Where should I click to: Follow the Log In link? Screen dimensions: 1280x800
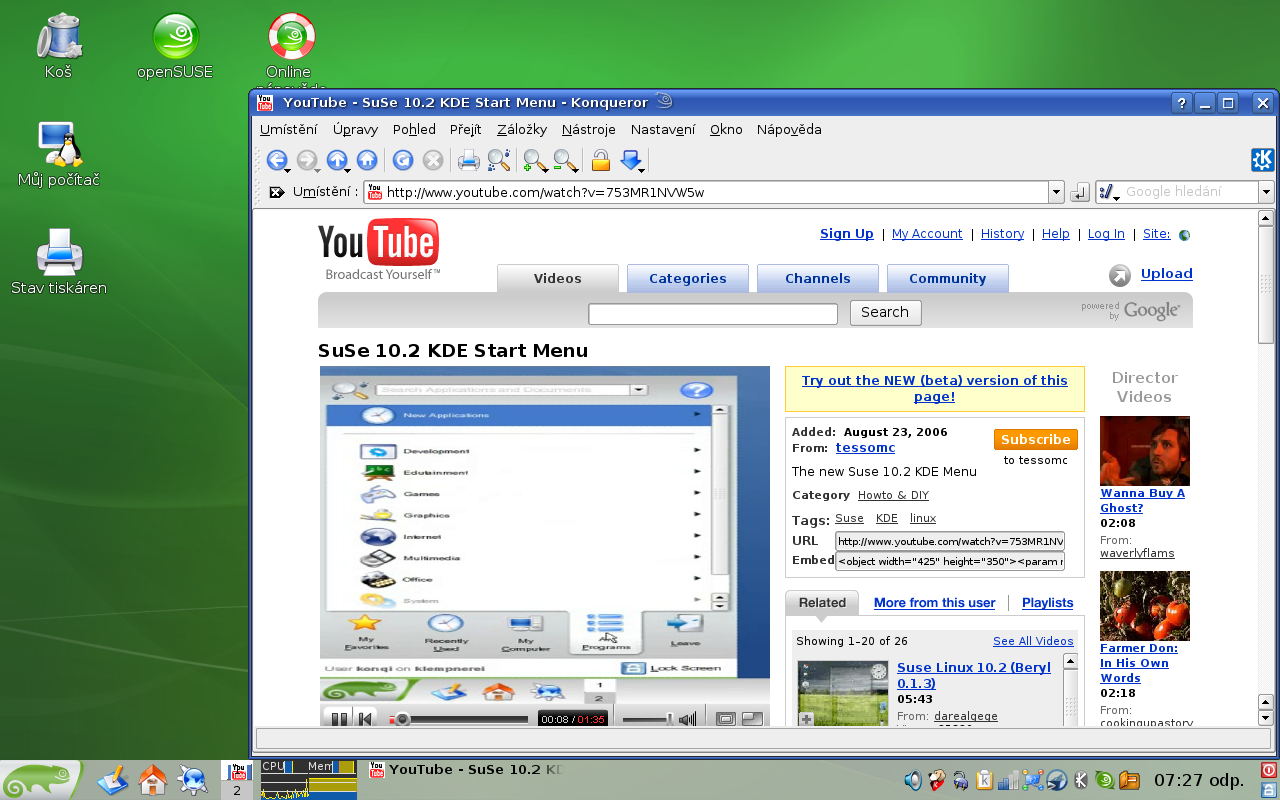pos(1106,233)
